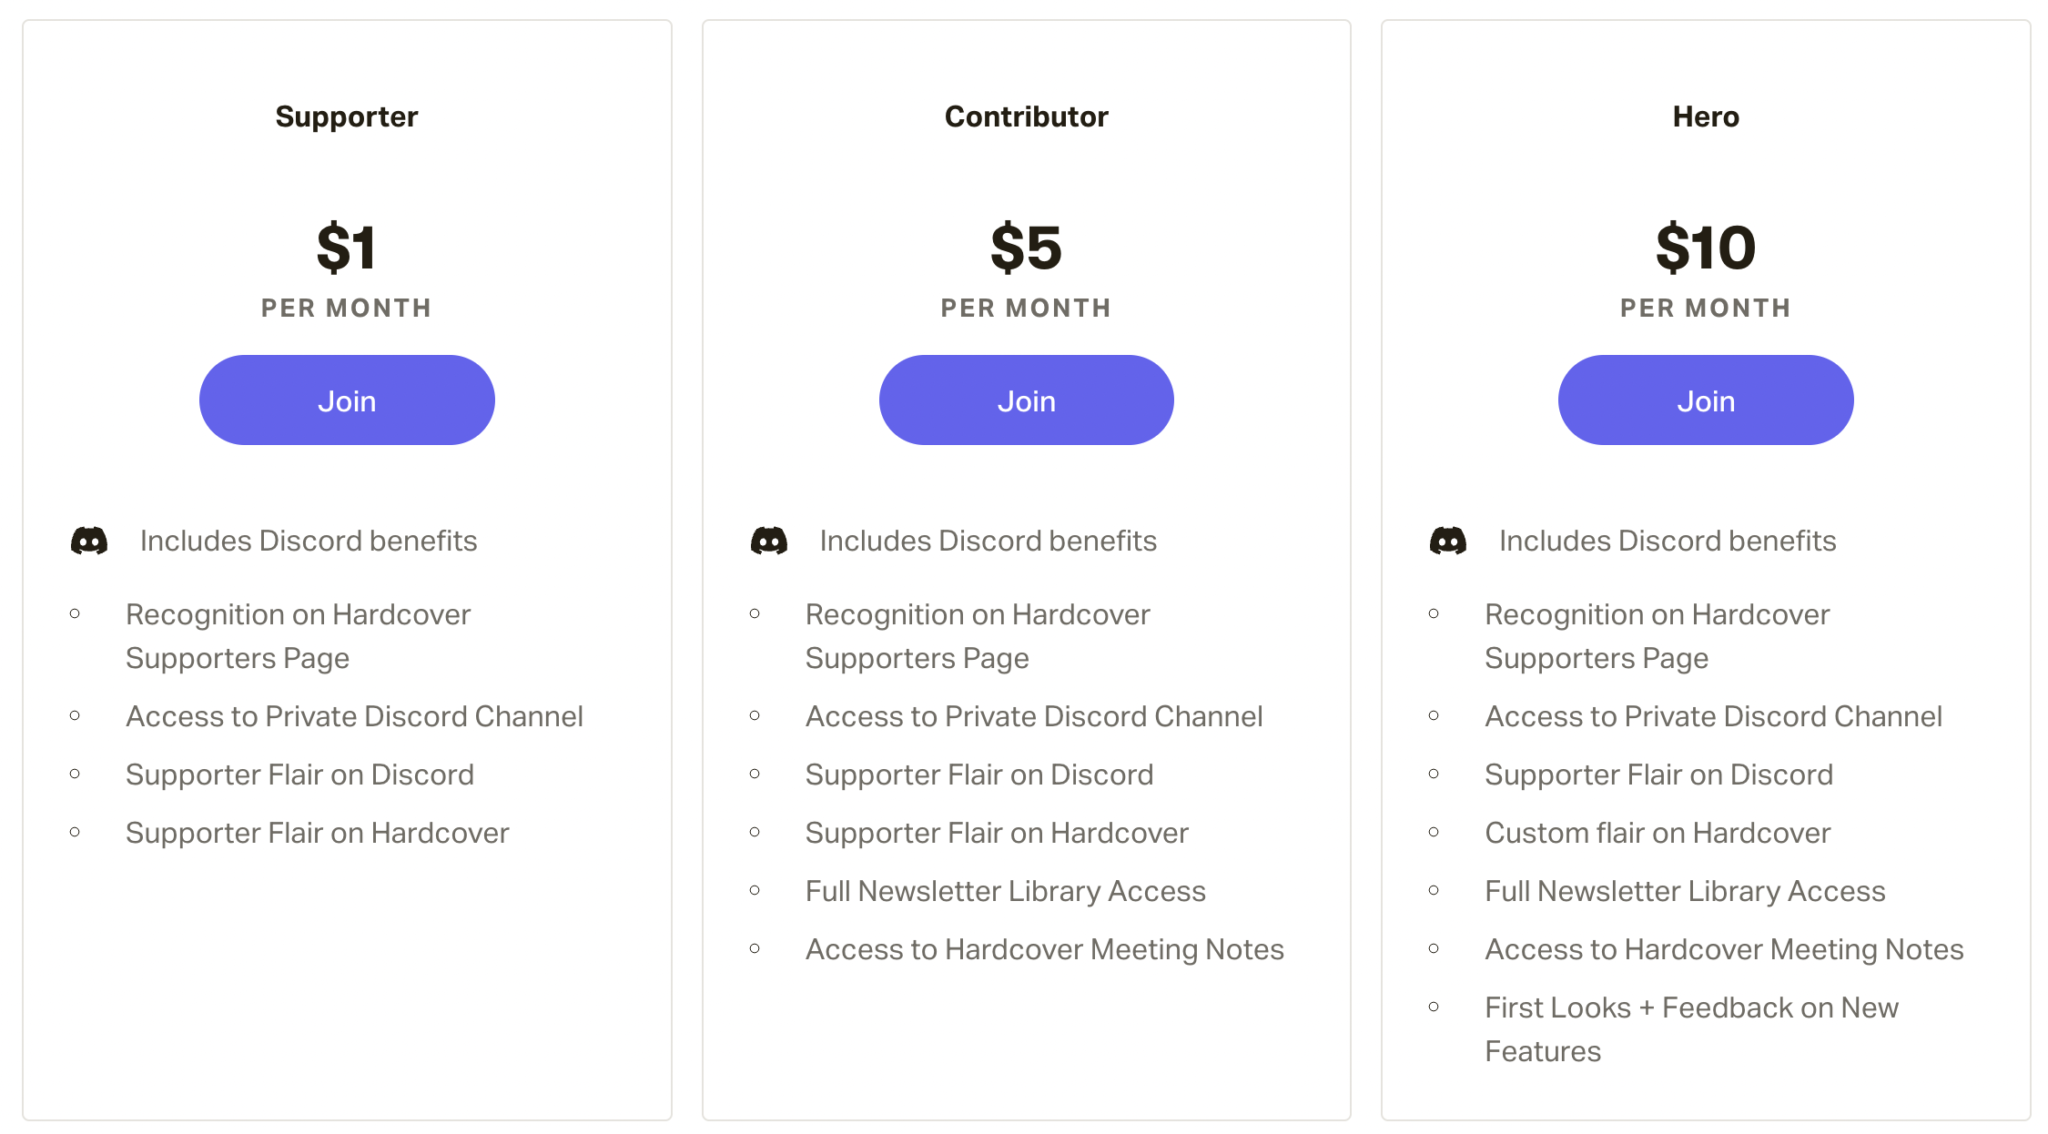The width and height of the screenshot is (2048, 1134).
Task: Click the Hero tier heading
Action: [x=1705, y=117]
